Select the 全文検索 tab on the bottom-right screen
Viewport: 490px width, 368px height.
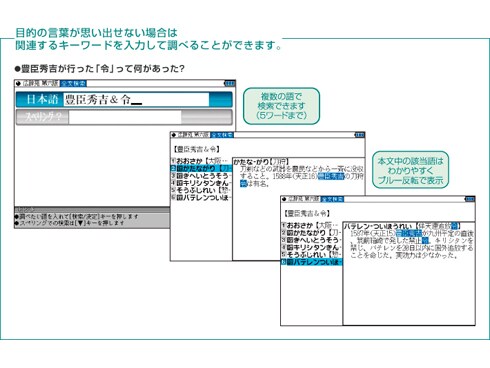point(332,199)
